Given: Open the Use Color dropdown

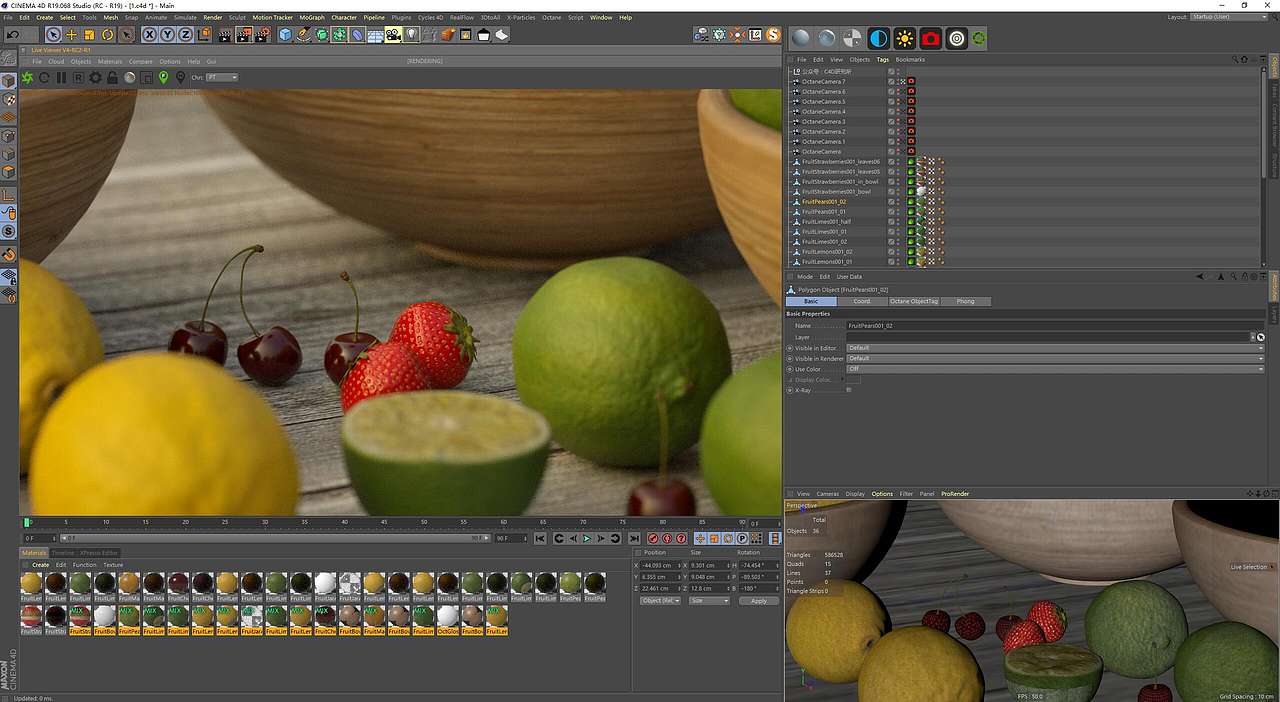Looking at the screenshot, I should 1055,369.
